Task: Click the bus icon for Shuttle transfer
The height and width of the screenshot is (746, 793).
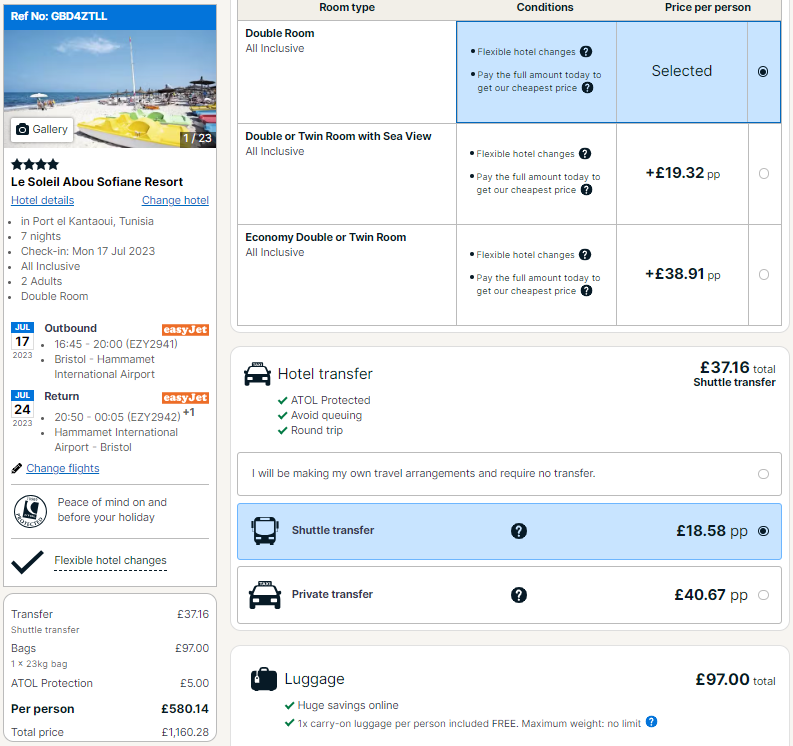Action: (265, 531)
